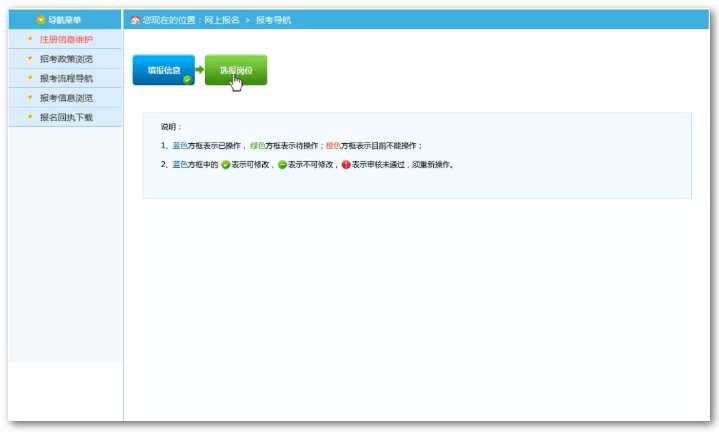Click the 绿色 colored word in 说明
This screenshot has width=719, height=432.
pos(258,146)
